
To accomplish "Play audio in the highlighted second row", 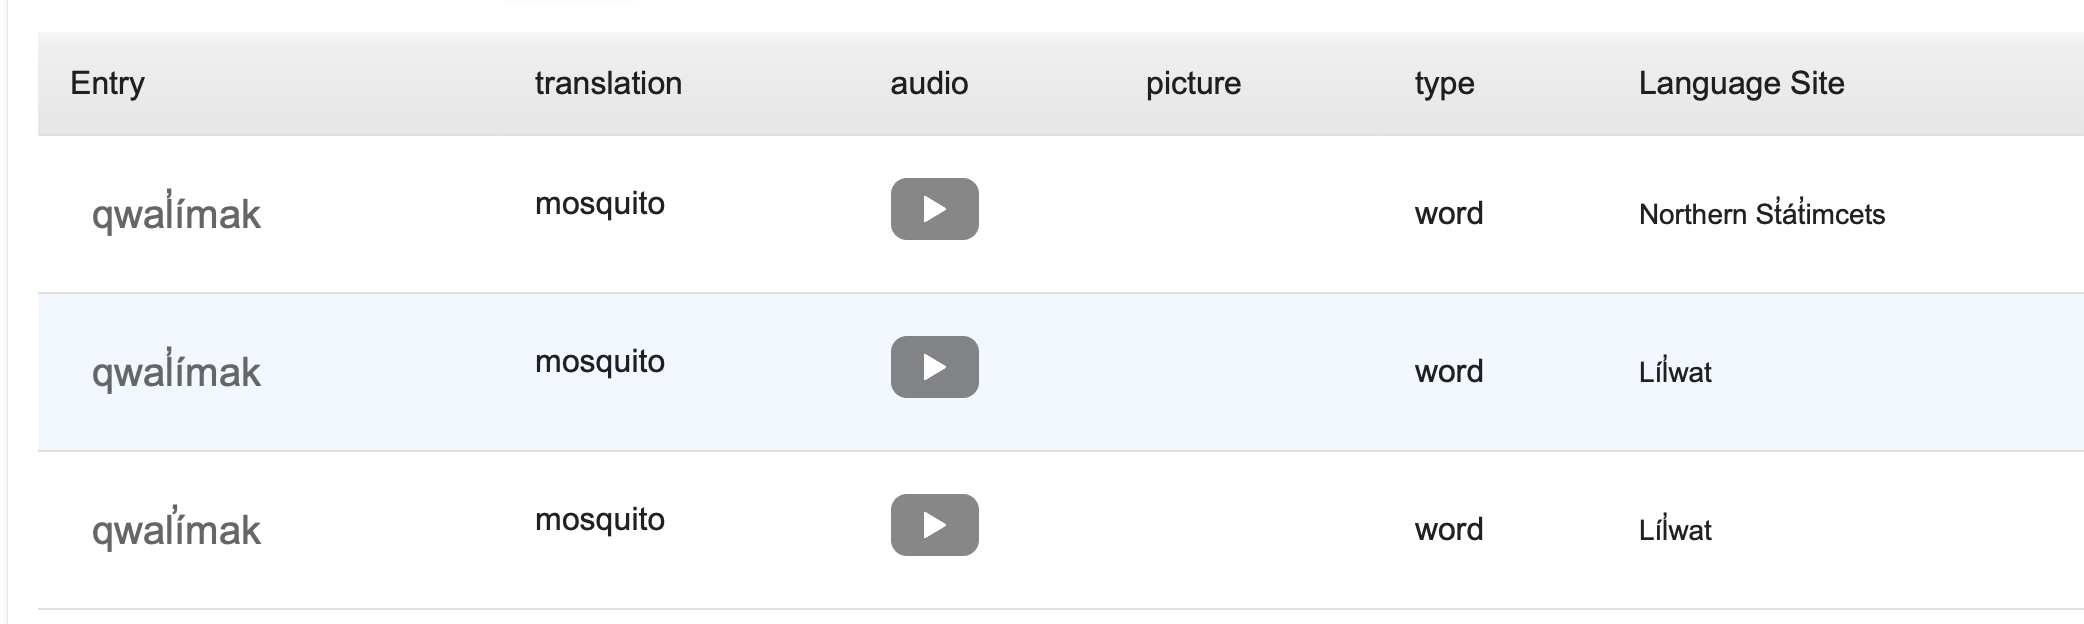I will tap(934, 367).
